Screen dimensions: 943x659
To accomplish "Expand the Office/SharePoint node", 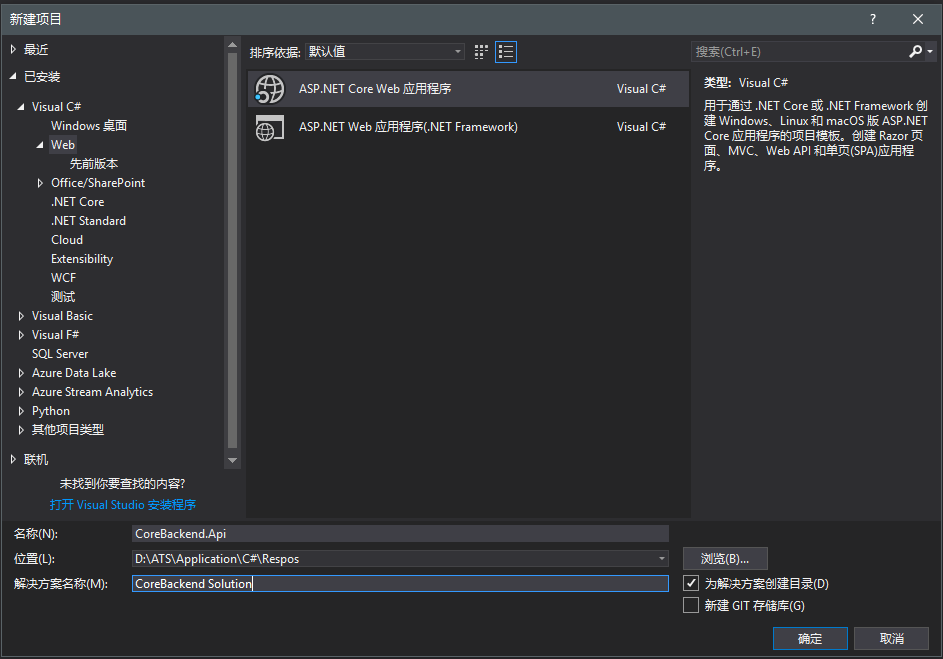I will (40, 183).
